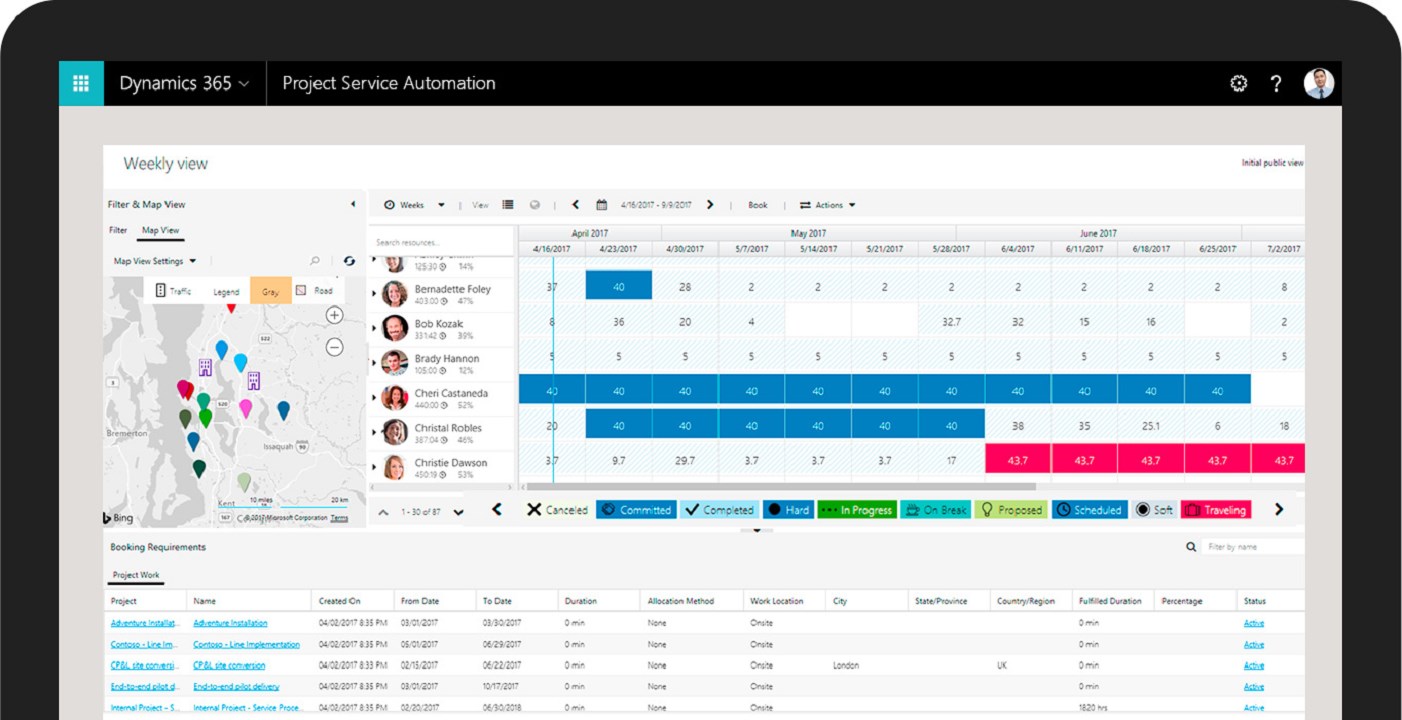Expand Cheri Castaneda resource row
1402x720 pixels.
pos(374,398)
